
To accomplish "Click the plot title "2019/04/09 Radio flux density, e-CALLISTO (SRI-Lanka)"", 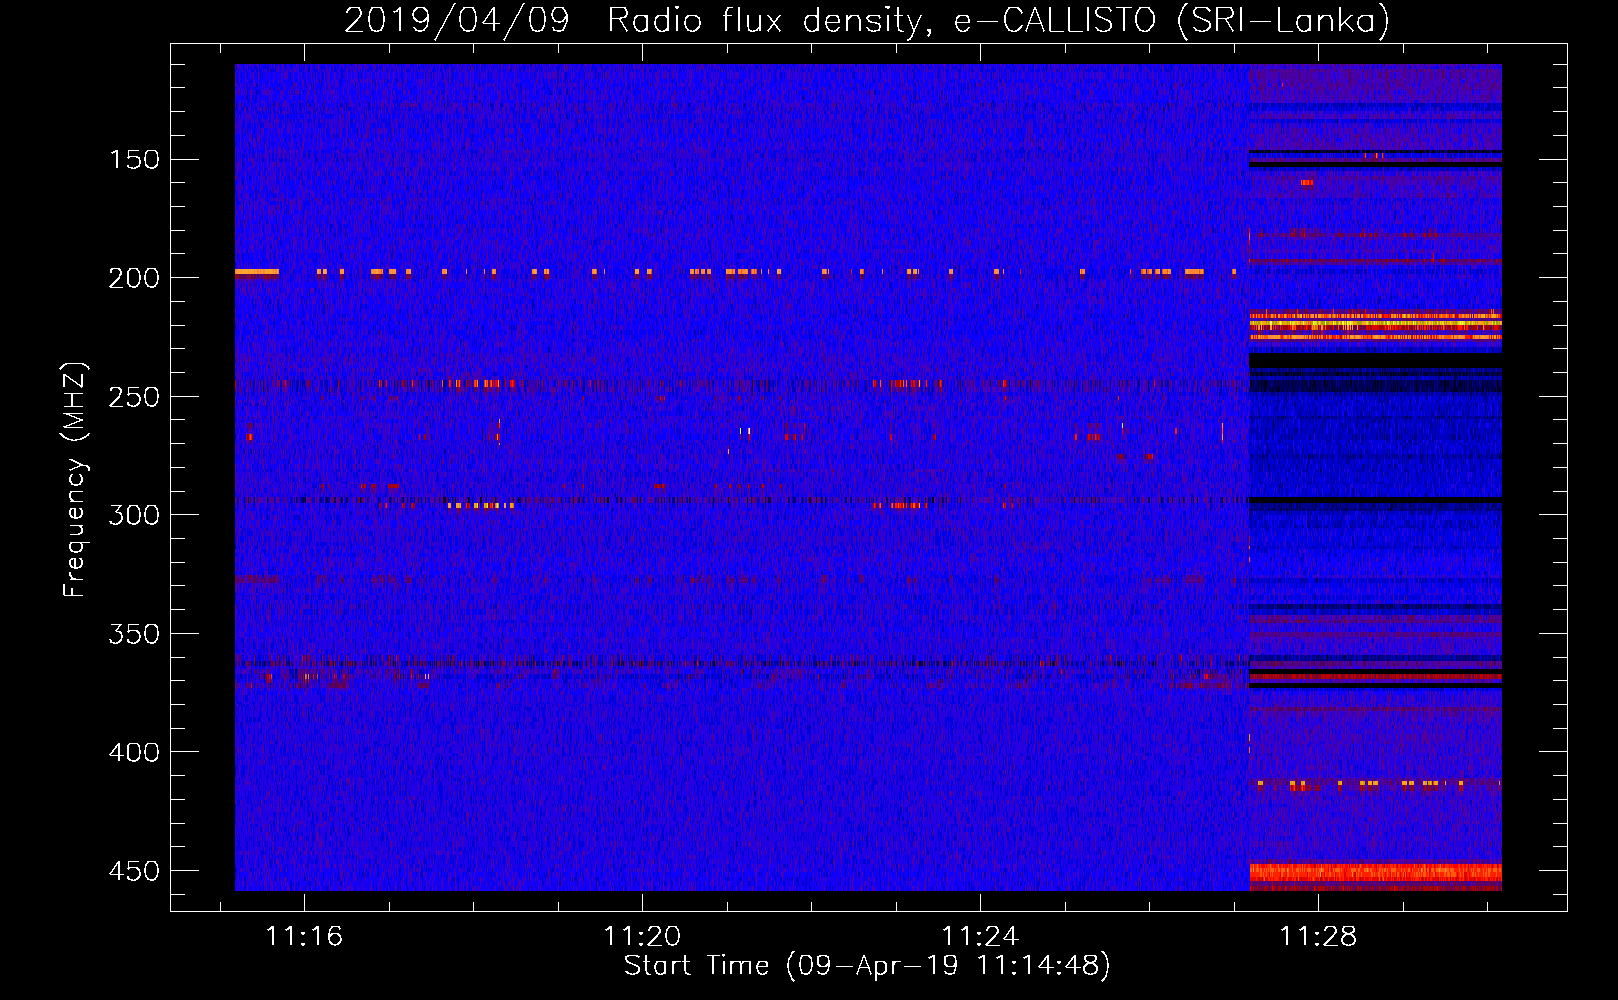I will tap(867, 20).
